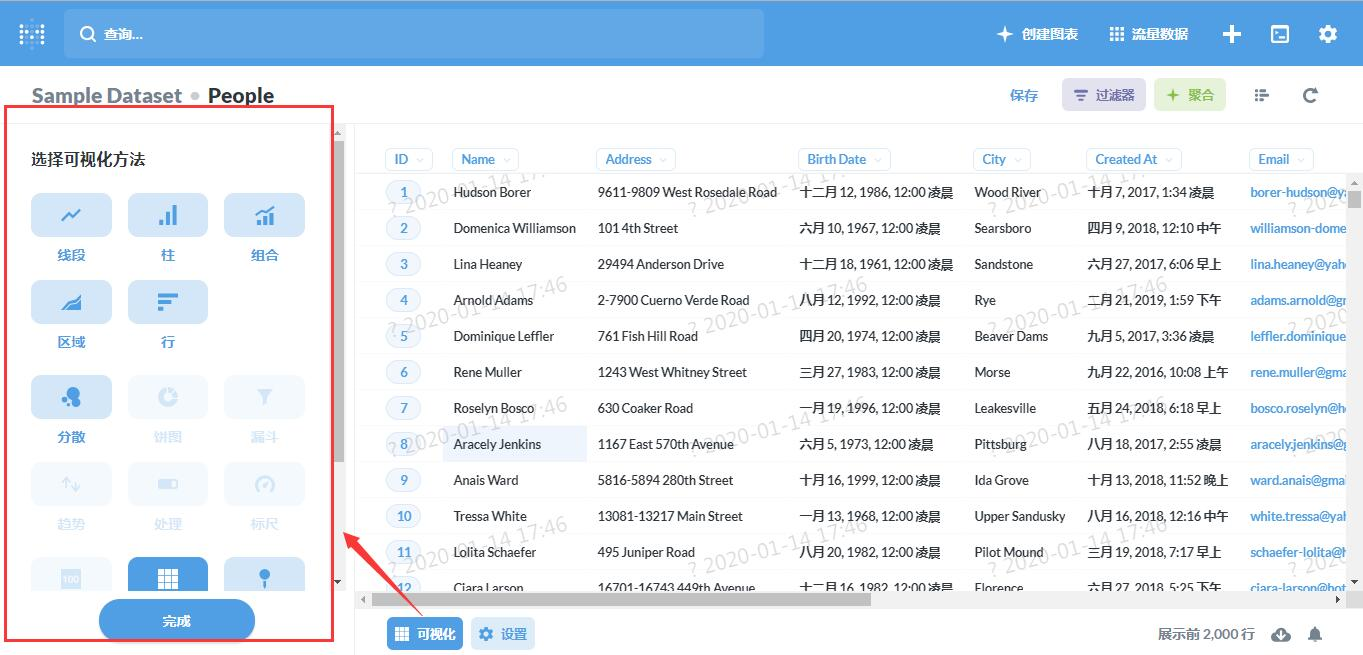Click the horizontal table scrollbar
The height and width of the screenshot is (655, 1363).
click(x=622, y=599)
